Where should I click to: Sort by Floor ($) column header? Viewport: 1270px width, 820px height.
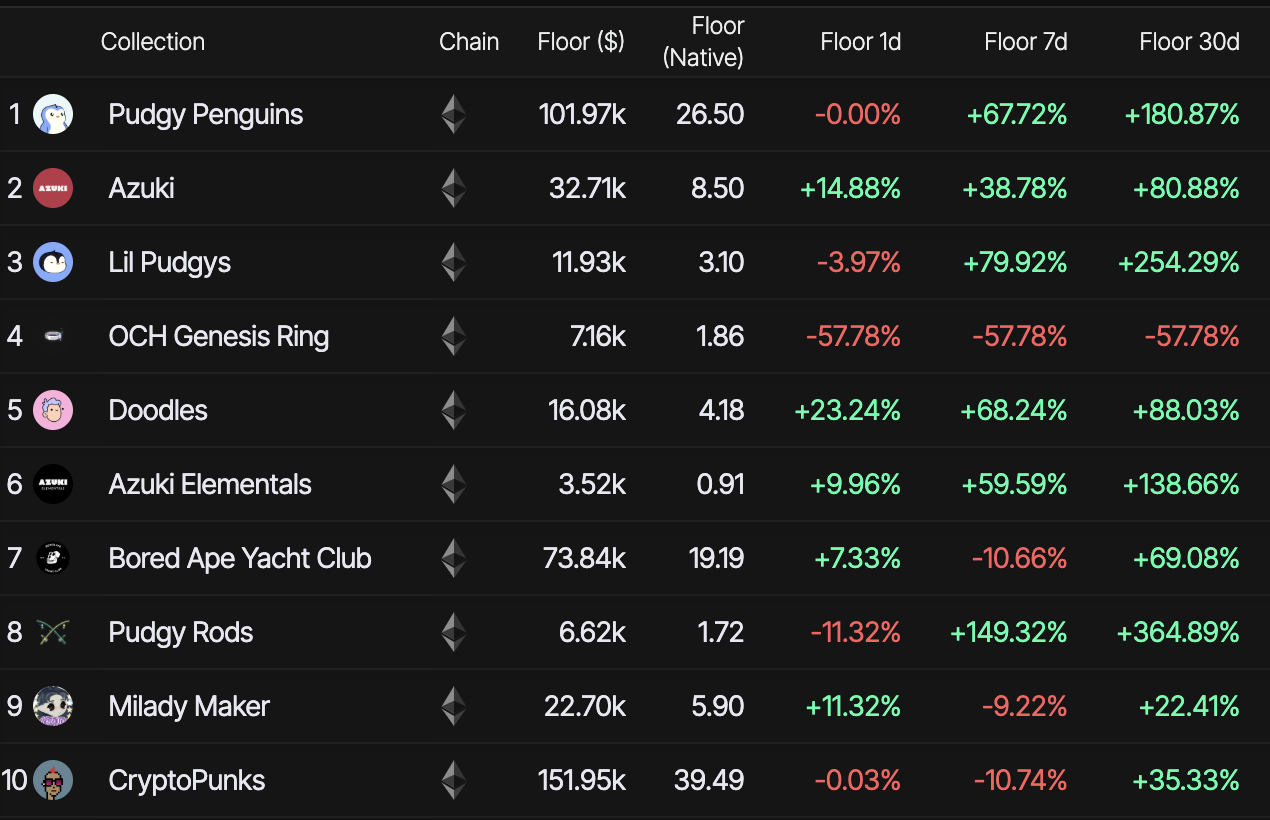coord(581,42)
